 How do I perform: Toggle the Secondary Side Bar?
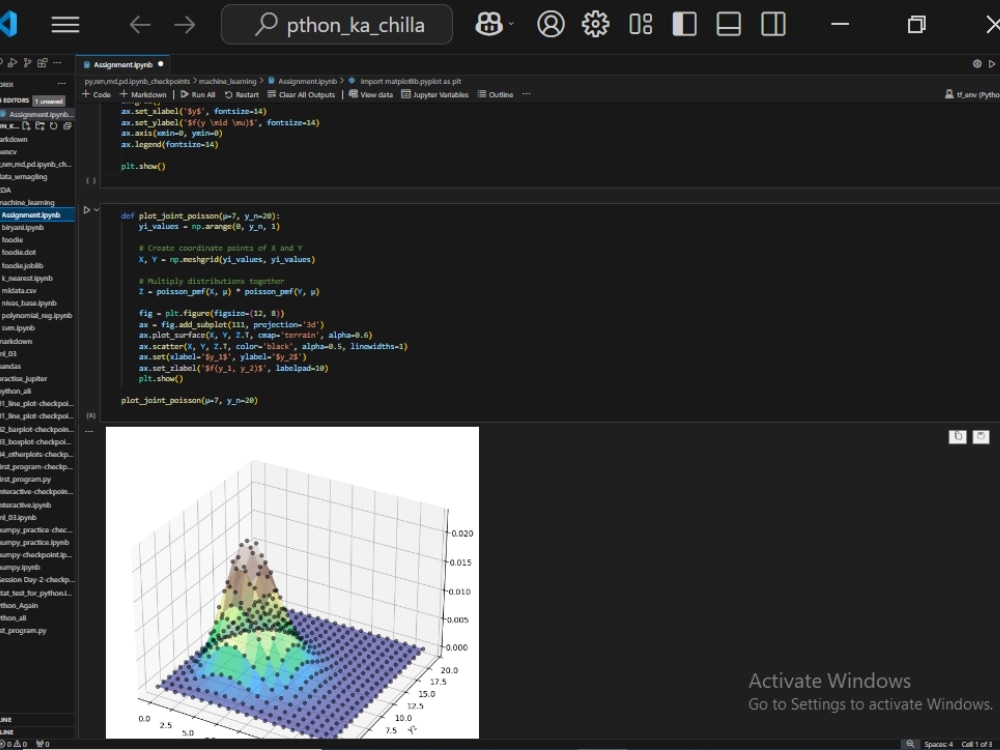(773, 24)
